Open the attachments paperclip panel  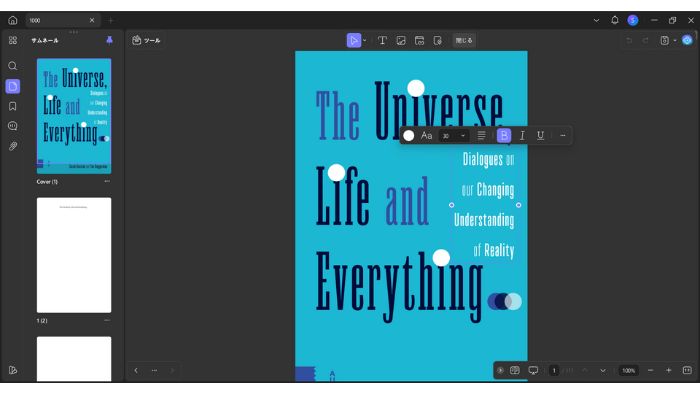click(12, 146)
